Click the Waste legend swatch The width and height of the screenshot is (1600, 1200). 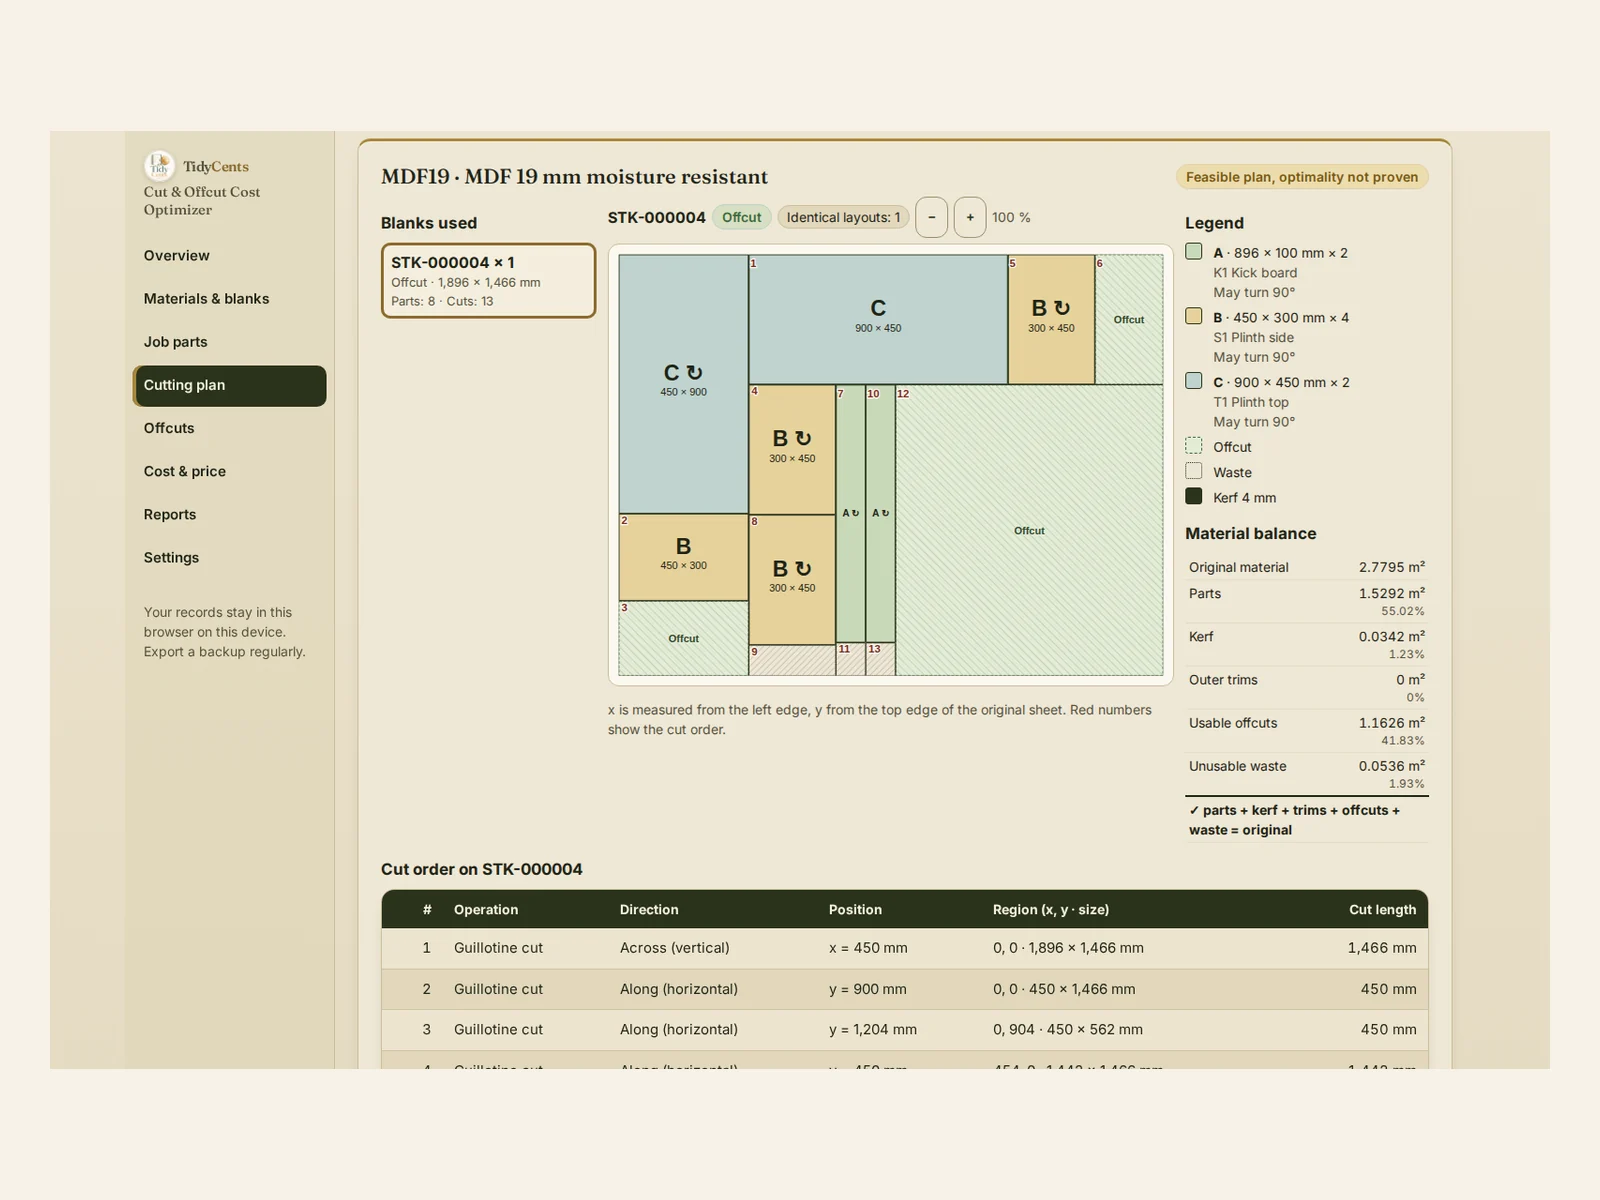click(x=1194, y=471)
